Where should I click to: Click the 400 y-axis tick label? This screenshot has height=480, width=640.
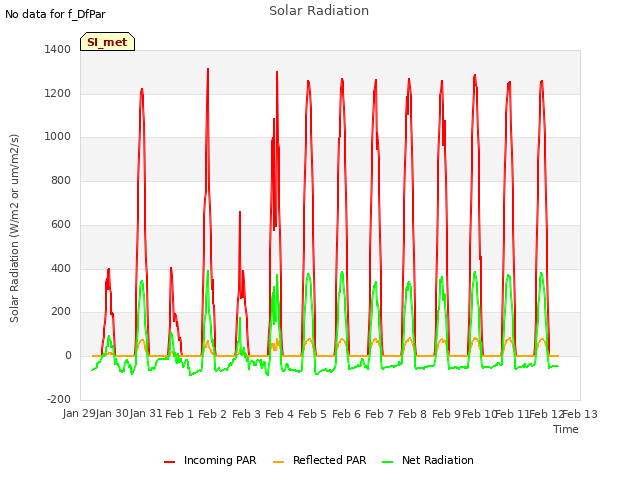pyautogui.click(x=61, y=268)
